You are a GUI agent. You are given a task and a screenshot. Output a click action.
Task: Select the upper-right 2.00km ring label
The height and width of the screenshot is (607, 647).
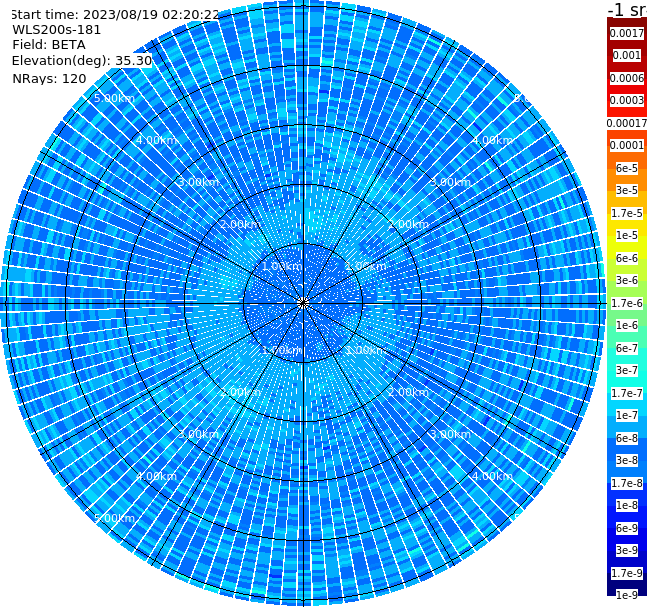click(x=408, y=224)
